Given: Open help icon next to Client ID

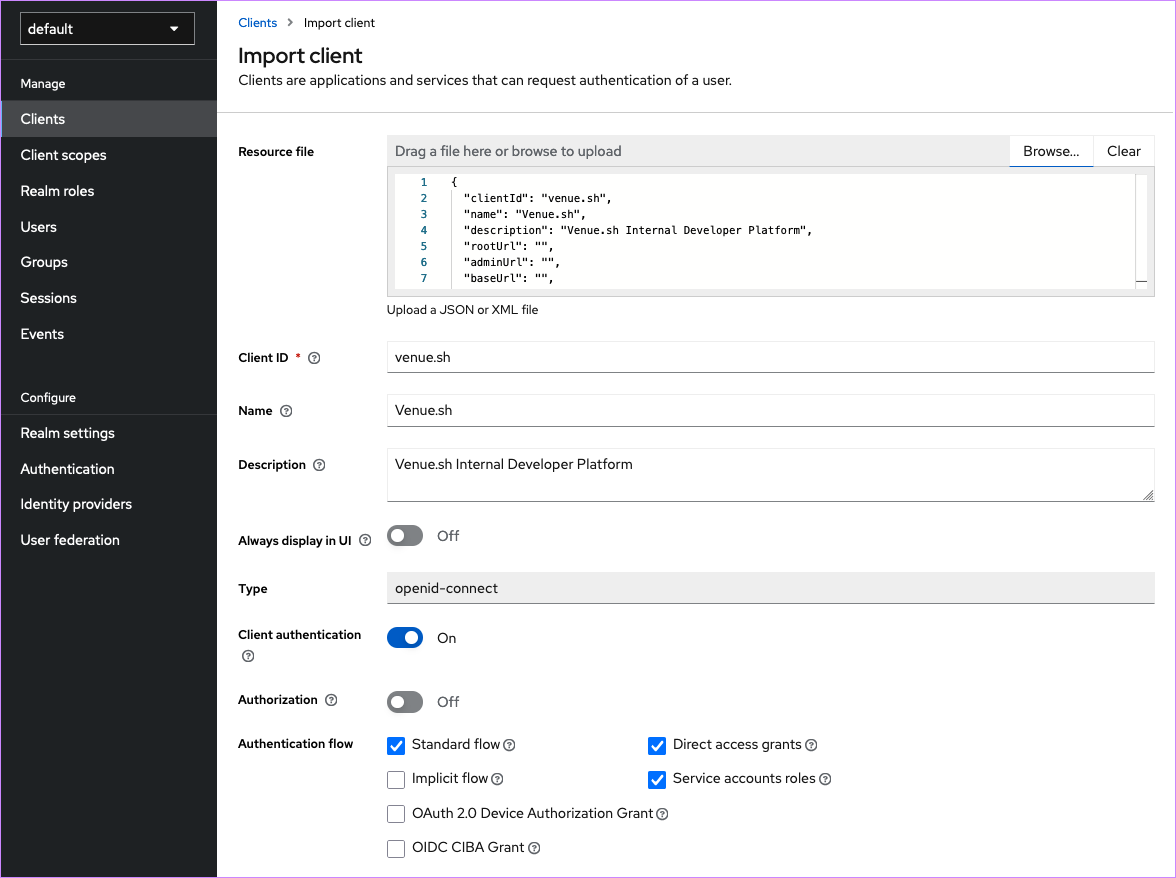Looking at the screenshot, I should (314, 358).
